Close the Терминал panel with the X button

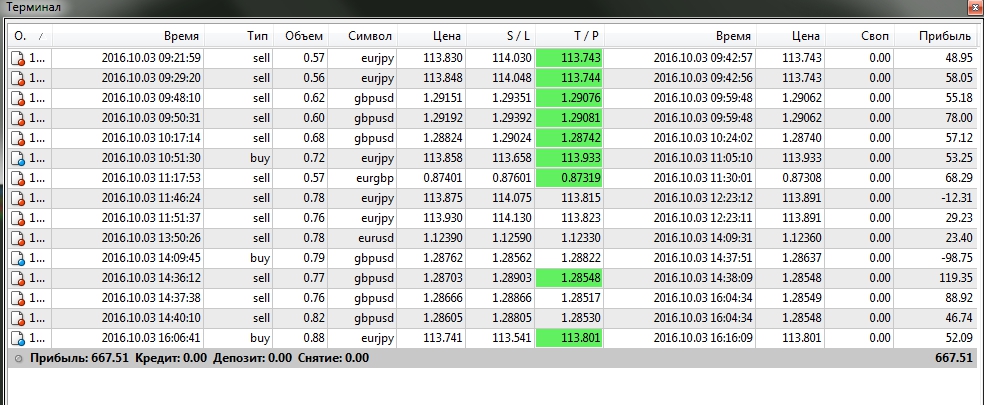(973, 8)
